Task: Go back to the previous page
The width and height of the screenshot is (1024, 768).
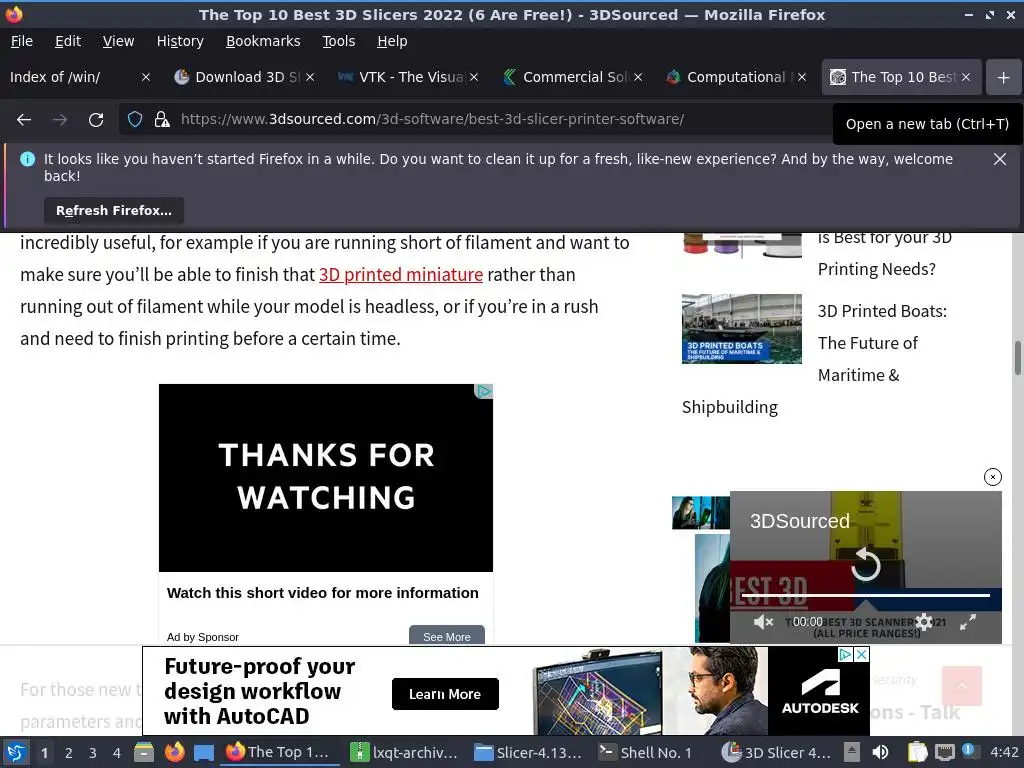Action: click(24, 120)
